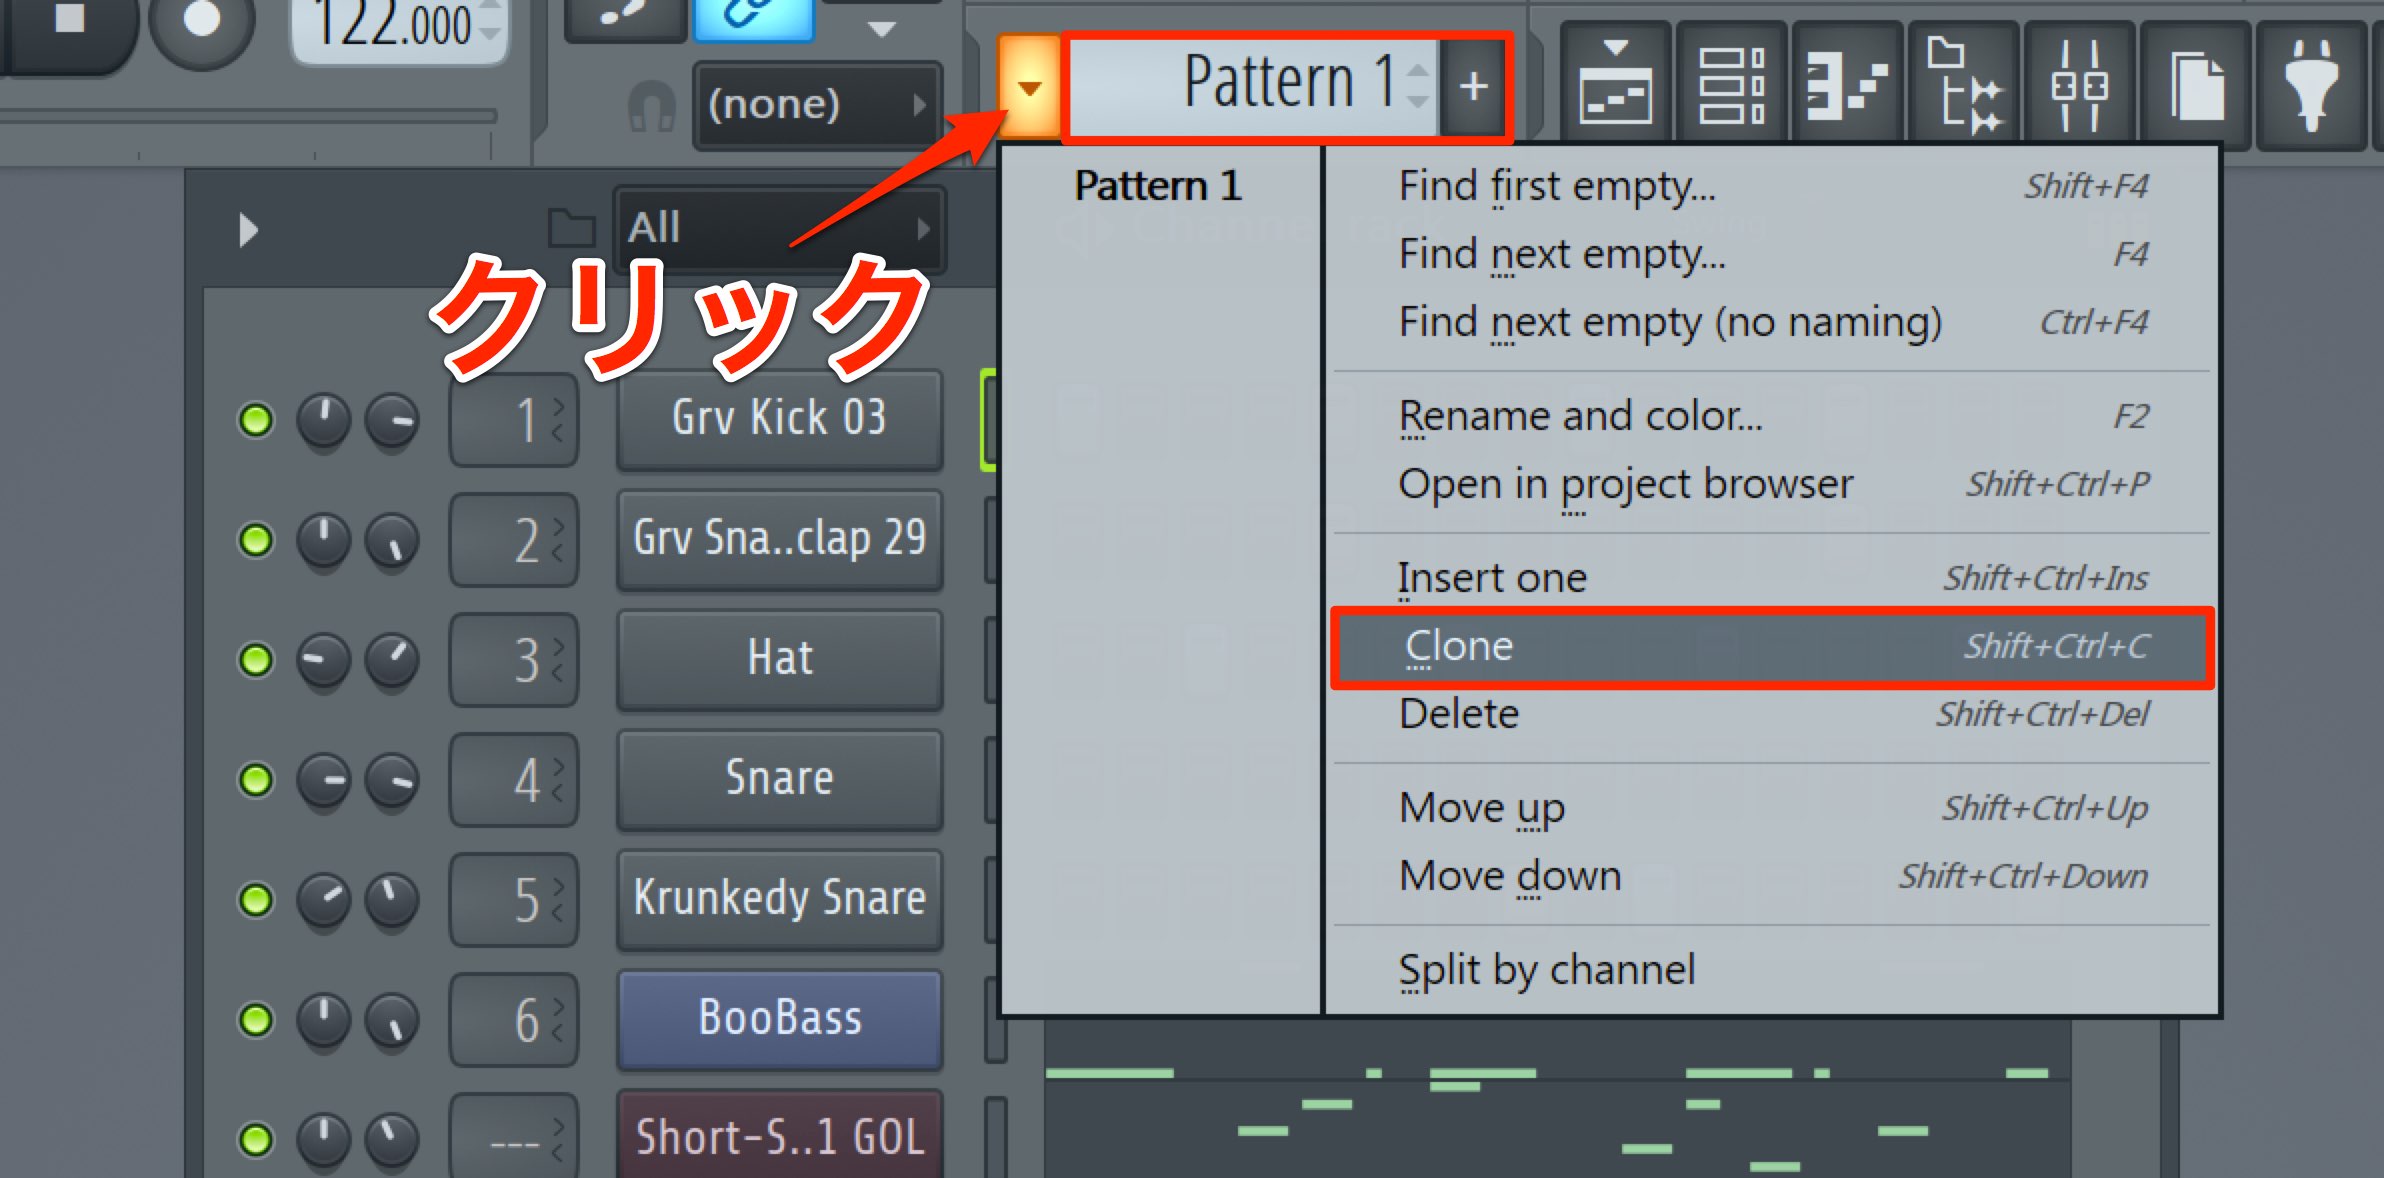
Task: Mute the BooBass channel
Action: (256, 1020)
